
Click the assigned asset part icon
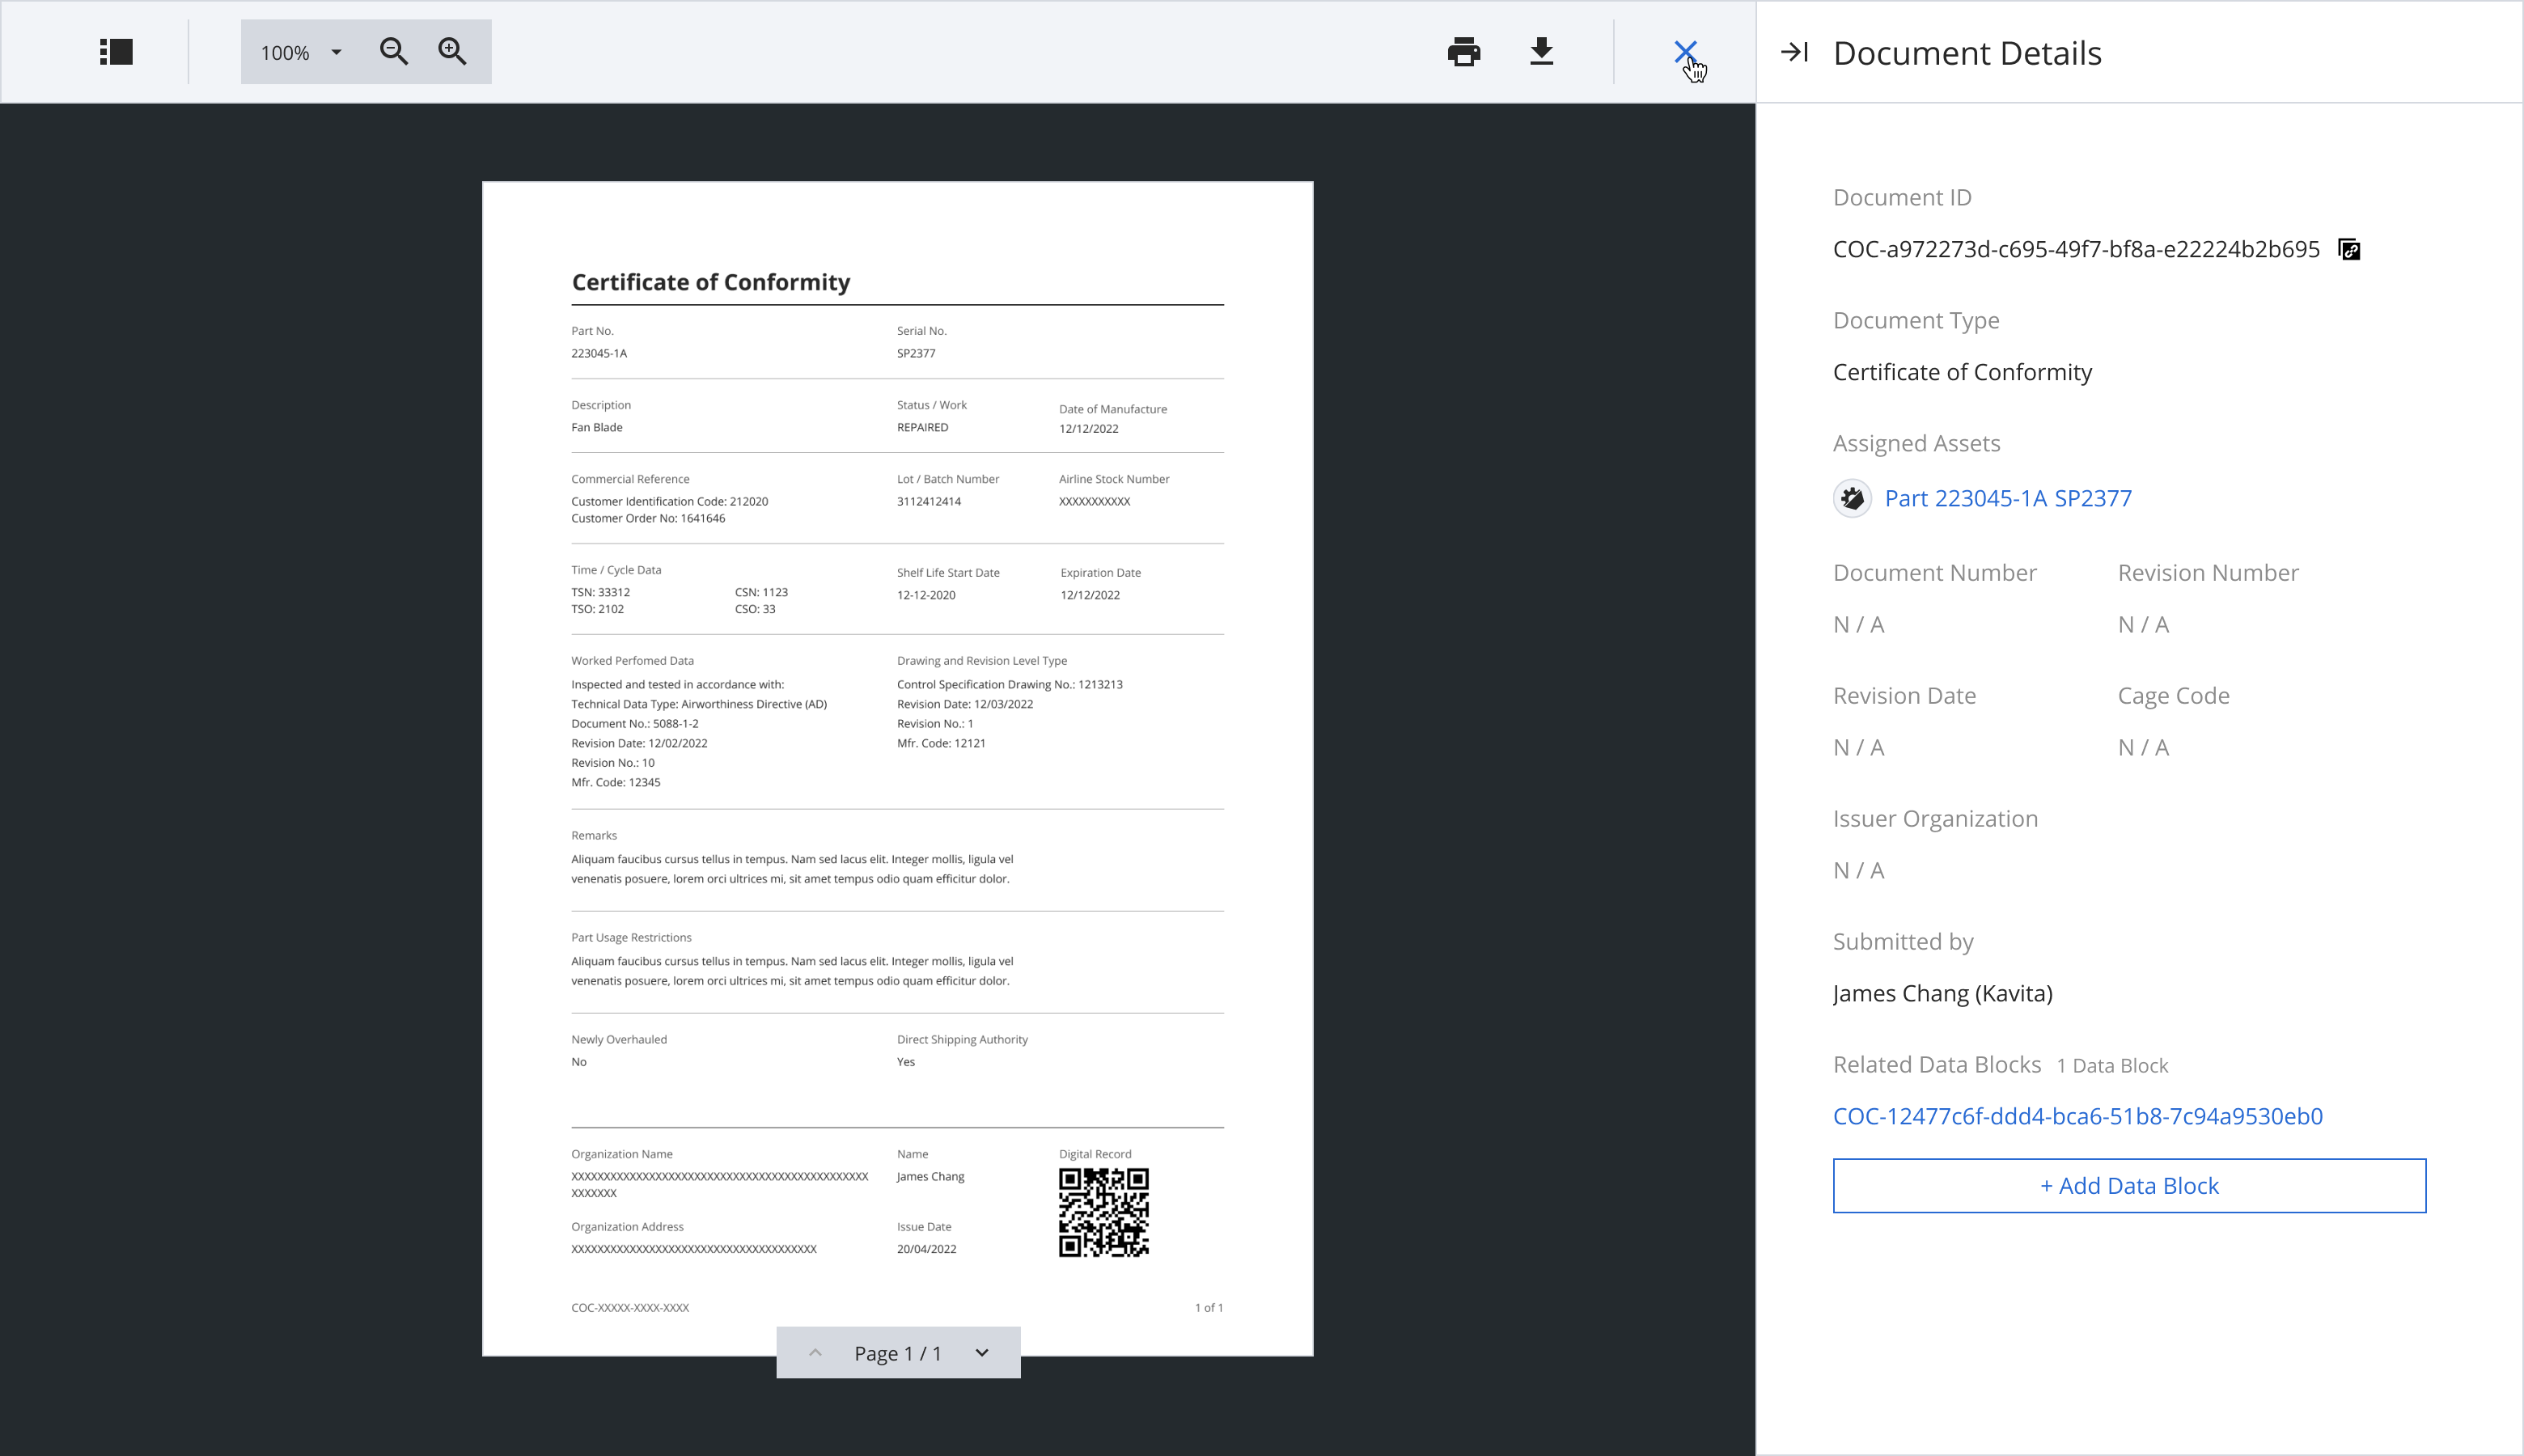[x=1852, y=498]
